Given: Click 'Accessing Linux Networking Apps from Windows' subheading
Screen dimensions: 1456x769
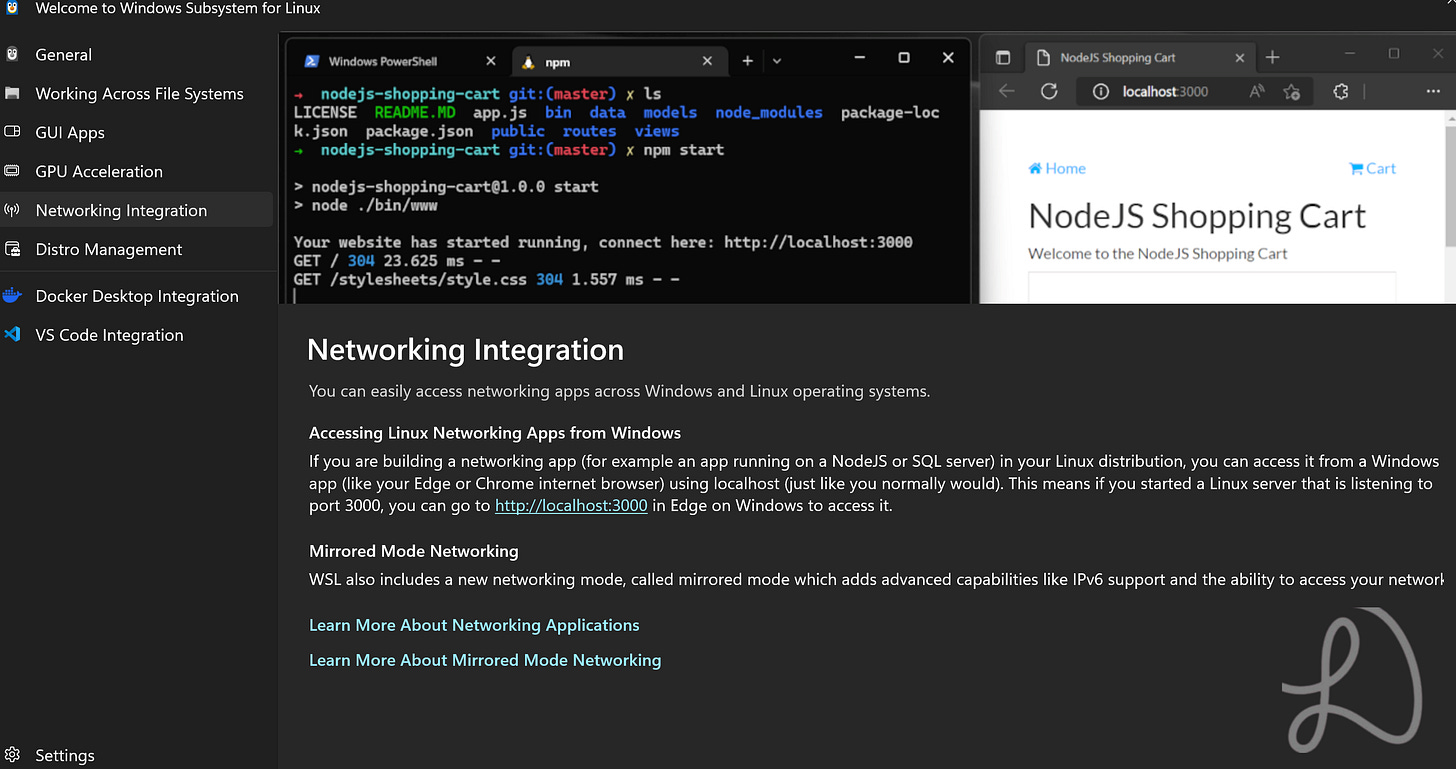Looking at the screenshot, I should (495, 433).
